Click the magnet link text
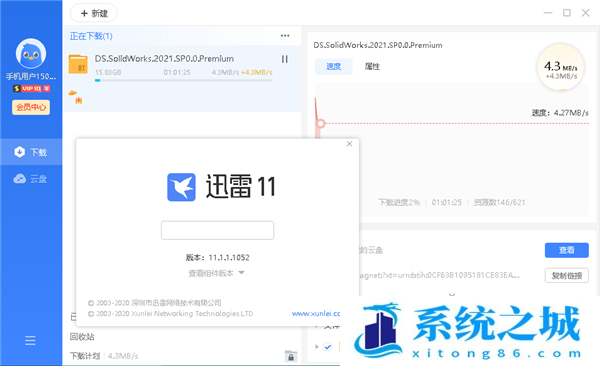600x366 pixels. click(x=439, y=275)
